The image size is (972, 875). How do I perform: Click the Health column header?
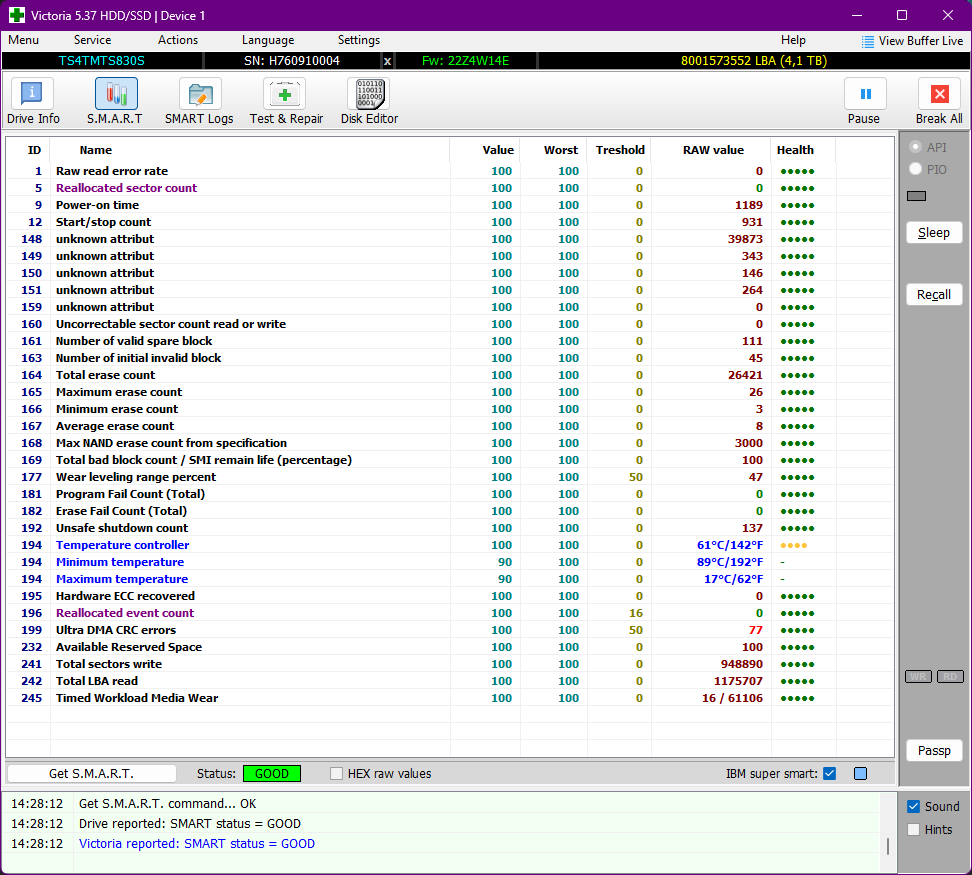pos(795,150)
